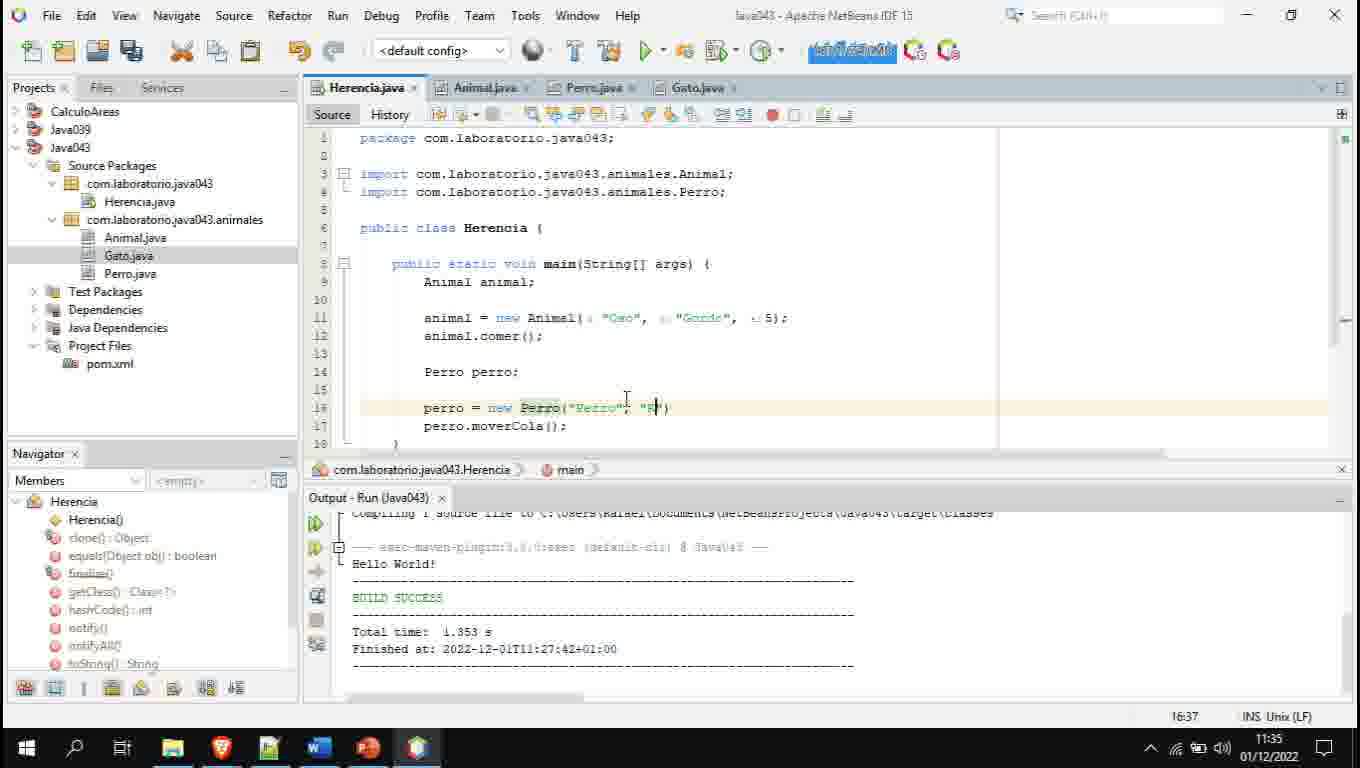Click the Undo arrow icon
The height and width of the screenshot is (768, 1360).
tap(299, 51)
